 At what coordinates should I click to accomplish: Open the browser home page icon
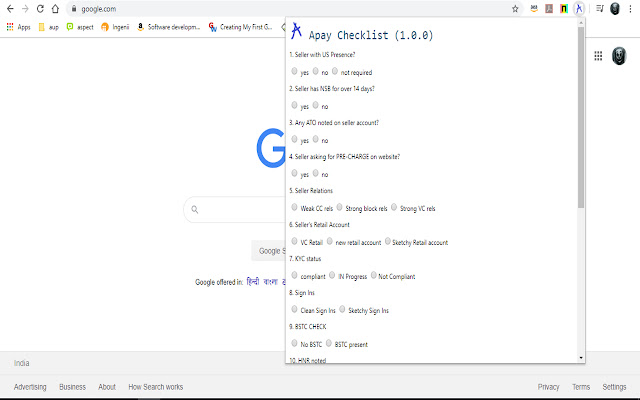coord(55,9)
